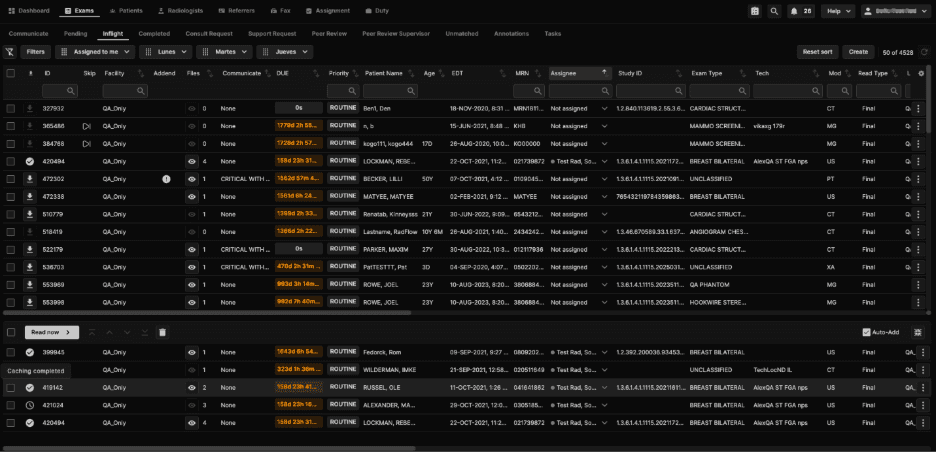The height and width of the screenshot is (453, 936).
Task: Click the horizontal scrollbar under the top exam list
Action: pos(207,312)
